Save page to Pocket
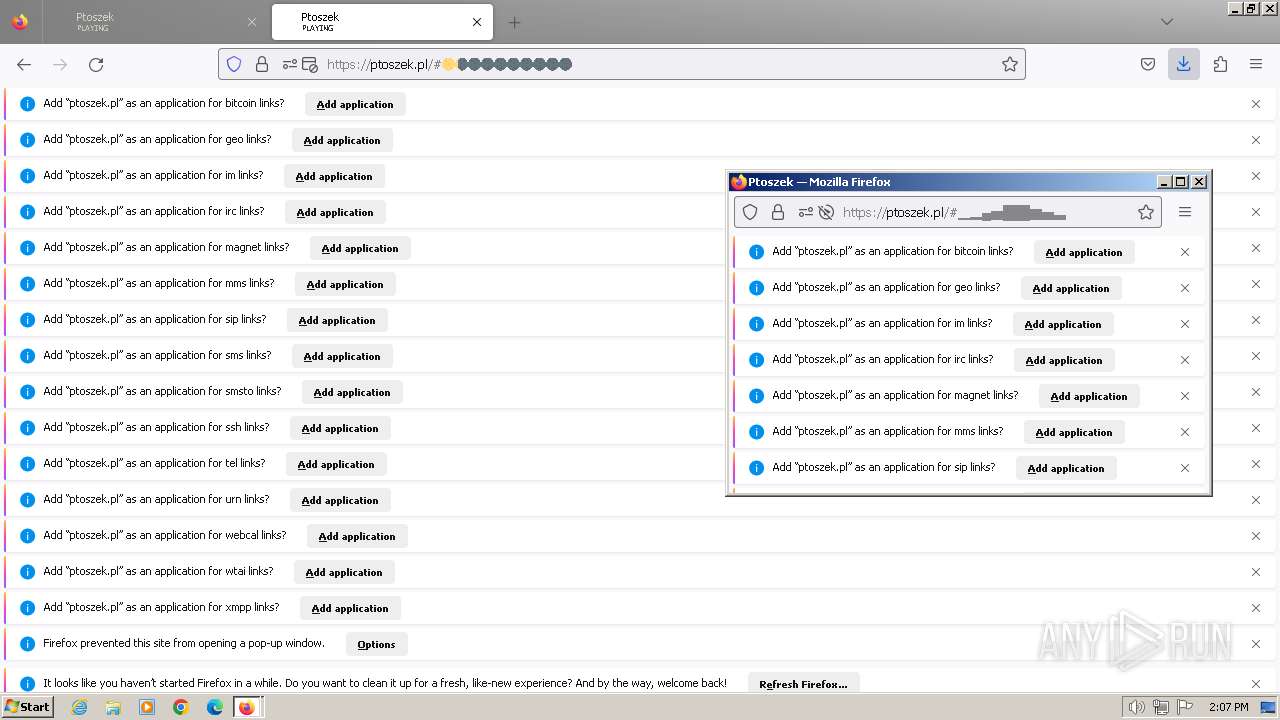 pos(1148,64)
